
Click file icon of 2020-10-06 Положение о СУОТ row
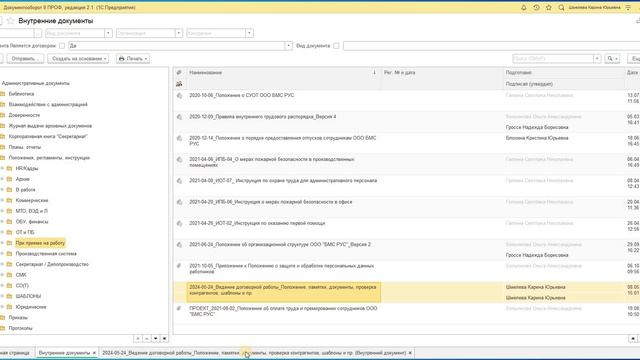179,96
